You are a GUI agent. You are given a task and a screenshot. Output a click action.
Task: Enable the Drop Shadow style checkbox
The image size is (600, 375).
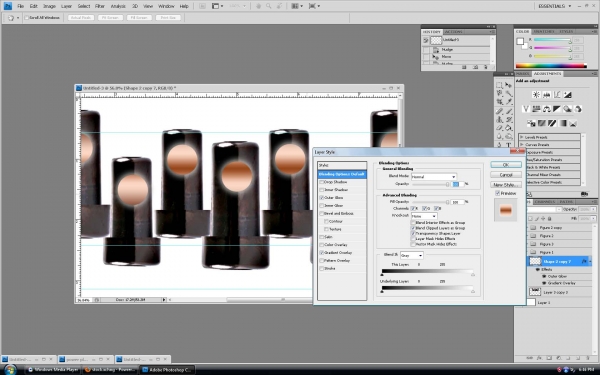(322, 182)
